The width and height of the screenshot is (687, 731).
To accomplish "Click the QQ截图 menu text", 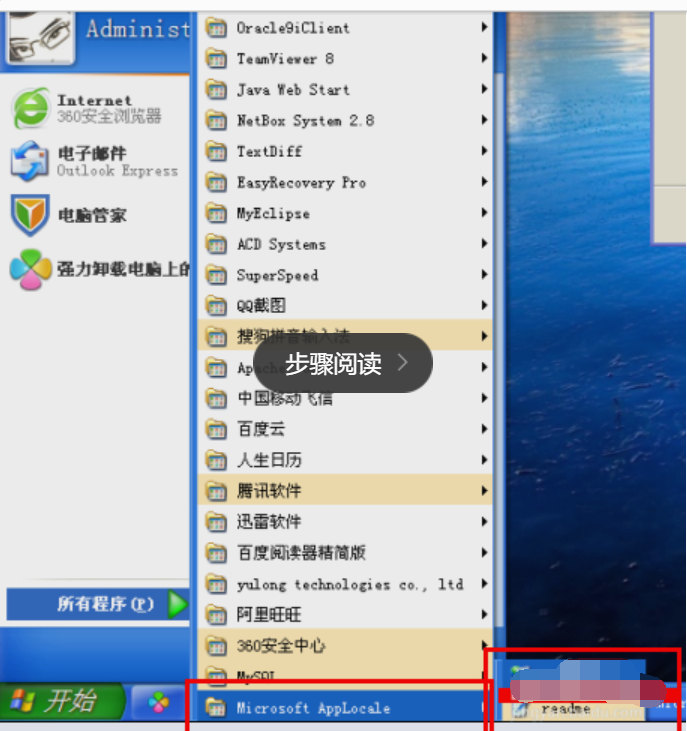I will coord(261,306).
